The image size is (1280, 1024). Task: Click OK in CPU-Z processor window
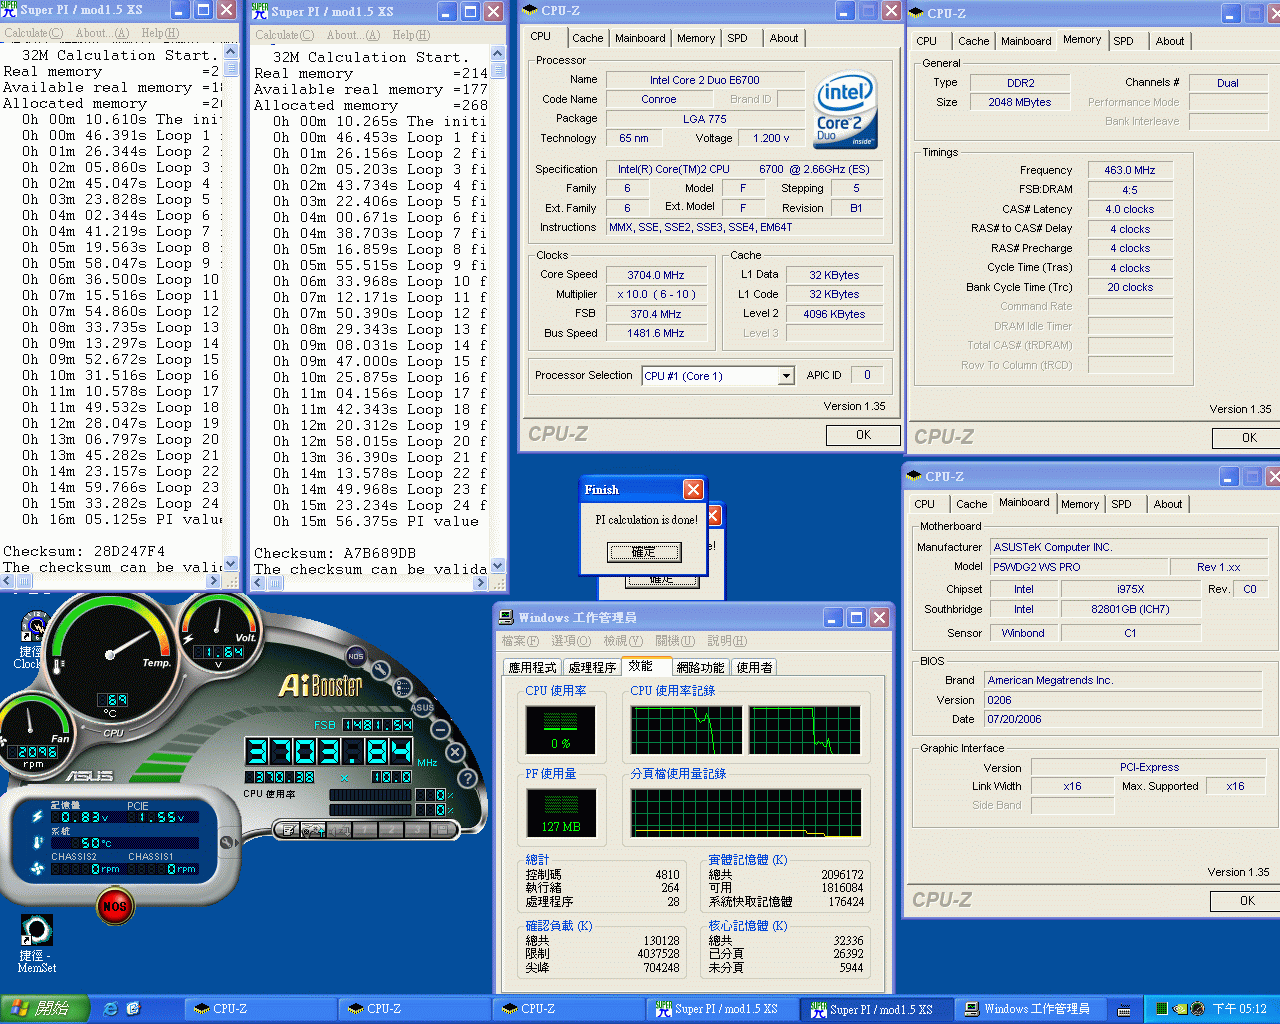(x=863, y=435)
